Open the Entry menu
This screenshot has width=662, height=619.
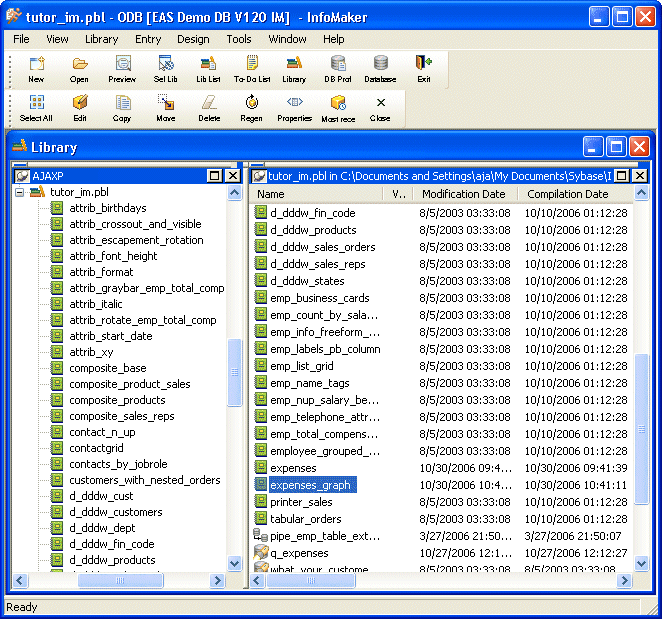click(x=148, y=39)
